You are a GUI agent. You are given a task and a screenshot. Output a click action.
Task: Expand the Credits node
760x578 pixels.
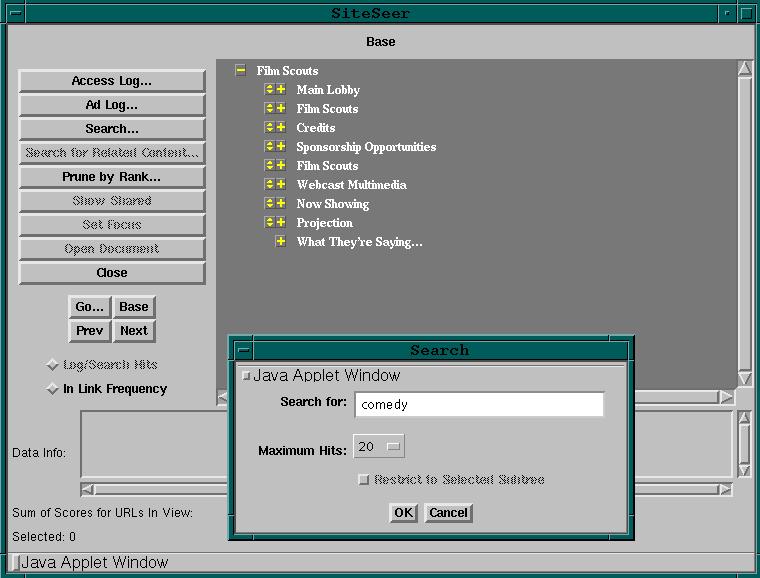(281, 127)
